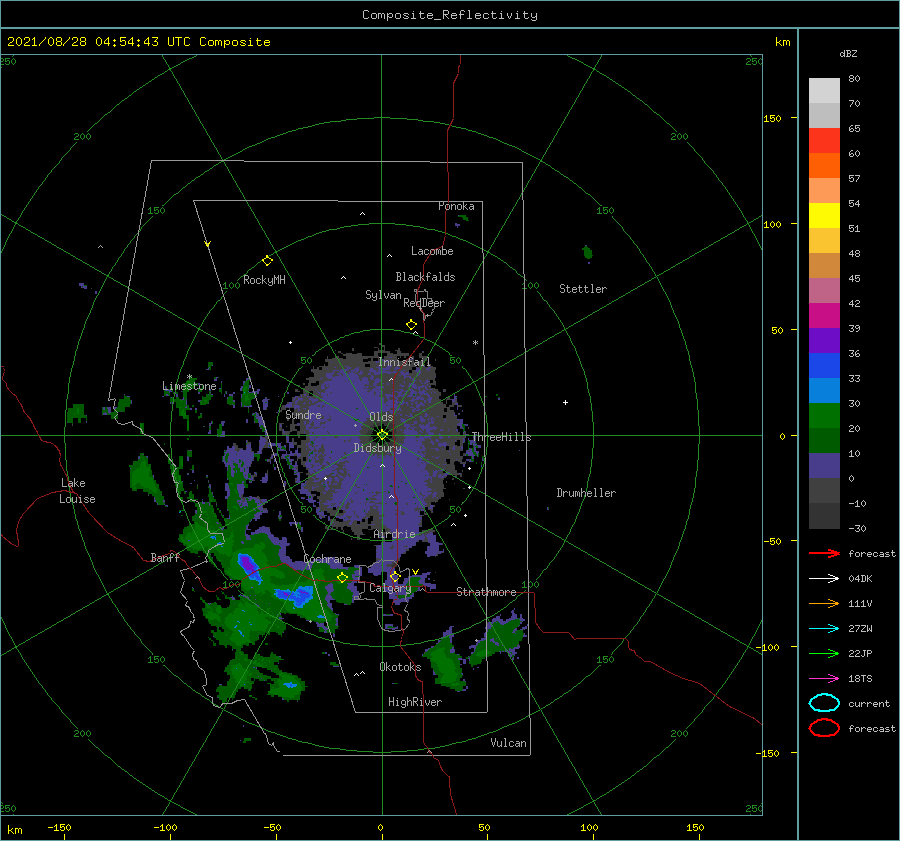Click the green echo near Stettler
This screenshot has height=841, width=900.
point(587,252)
